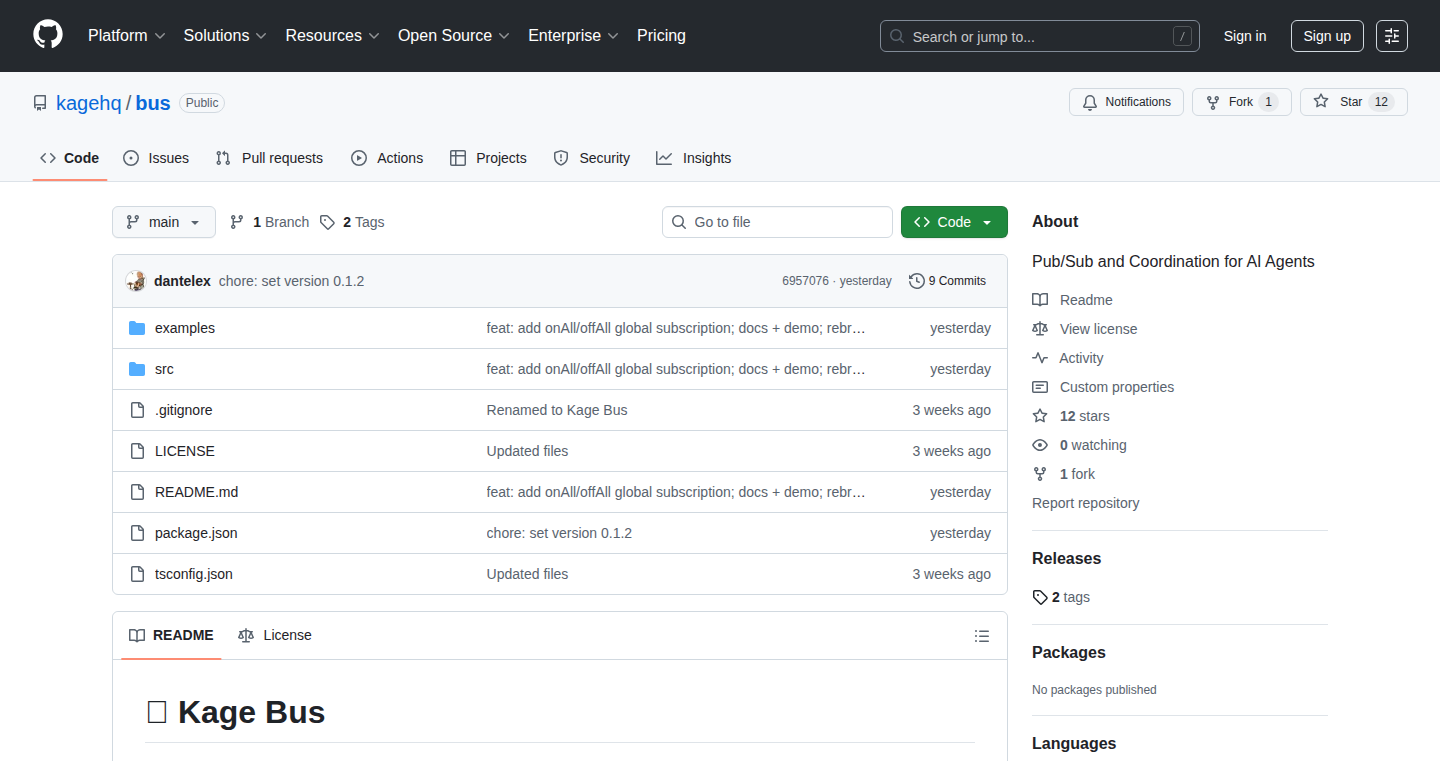Click the scales icon beside View license

(1040, 329)
